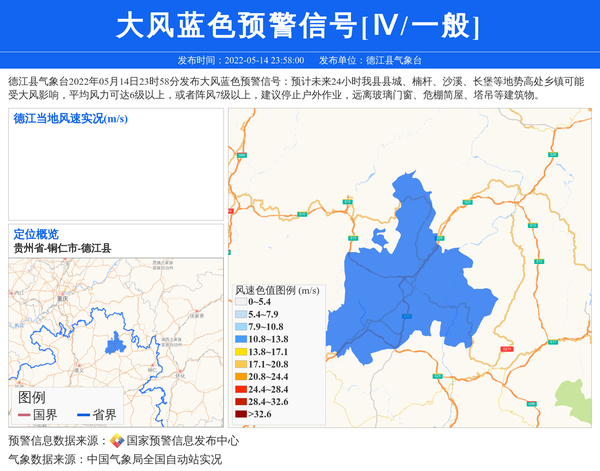The width and height of the screenshot is (600, 471).
Task: Select the 13.8~17.1 yellow legend swatch
Action: (x=240, y=352)
